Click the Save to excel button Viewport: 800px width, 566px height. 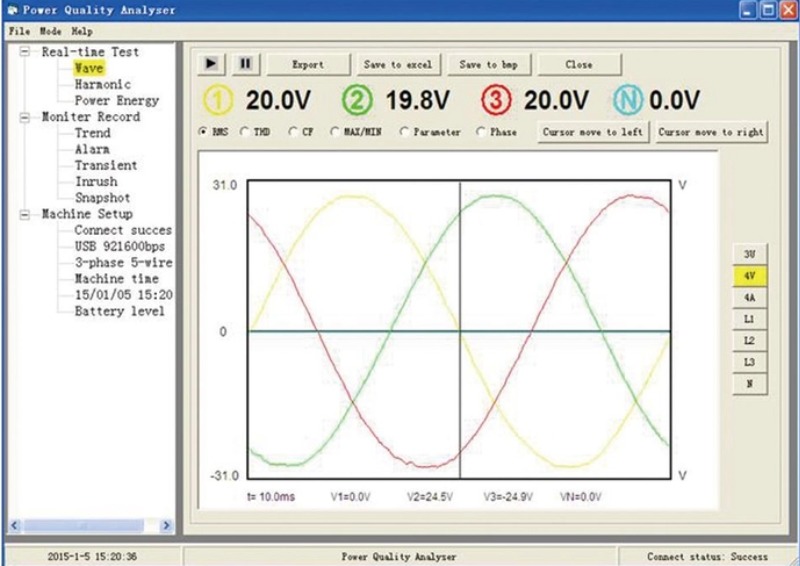coord(397,64)
